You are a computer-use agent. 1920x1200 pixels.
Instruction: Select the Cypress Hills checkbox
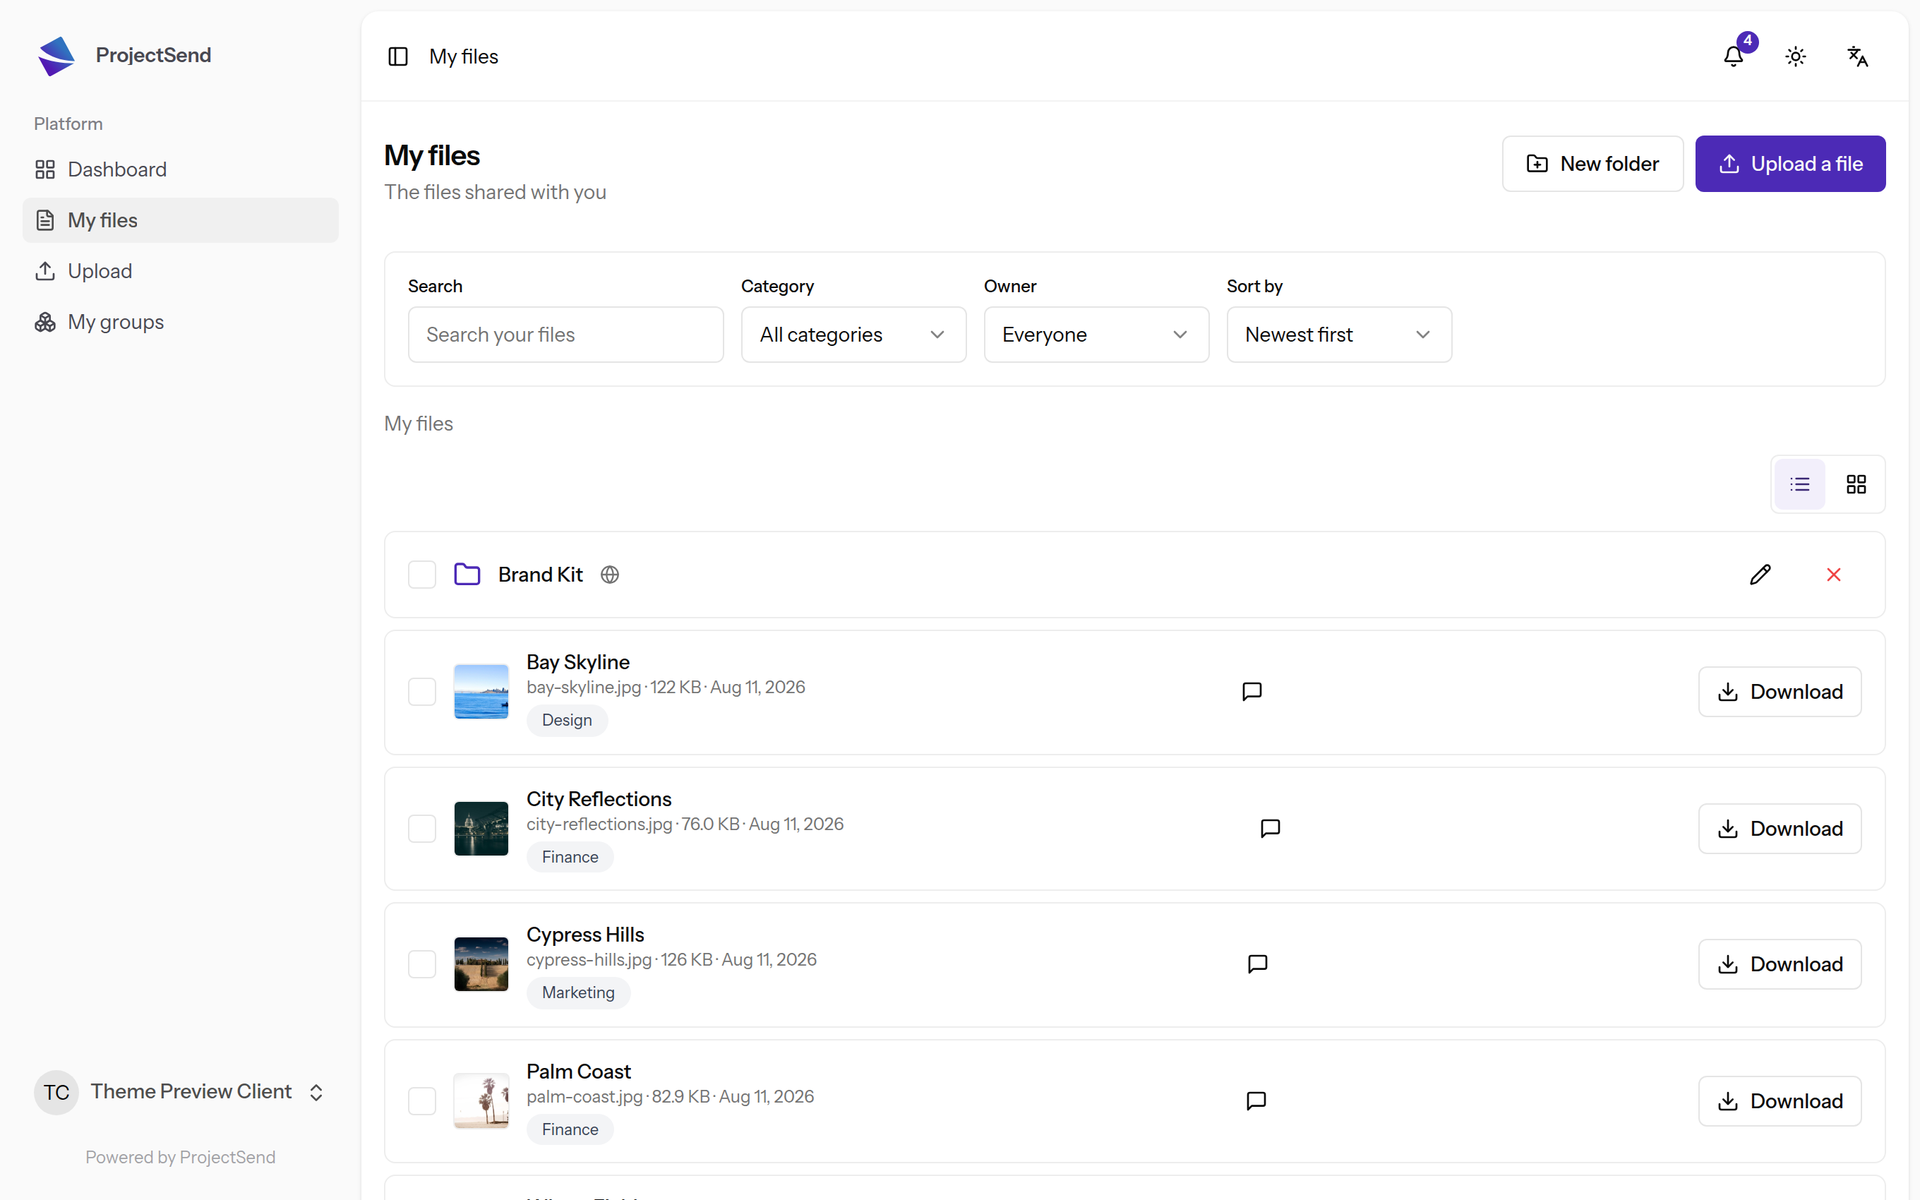[x=422, y=965]
